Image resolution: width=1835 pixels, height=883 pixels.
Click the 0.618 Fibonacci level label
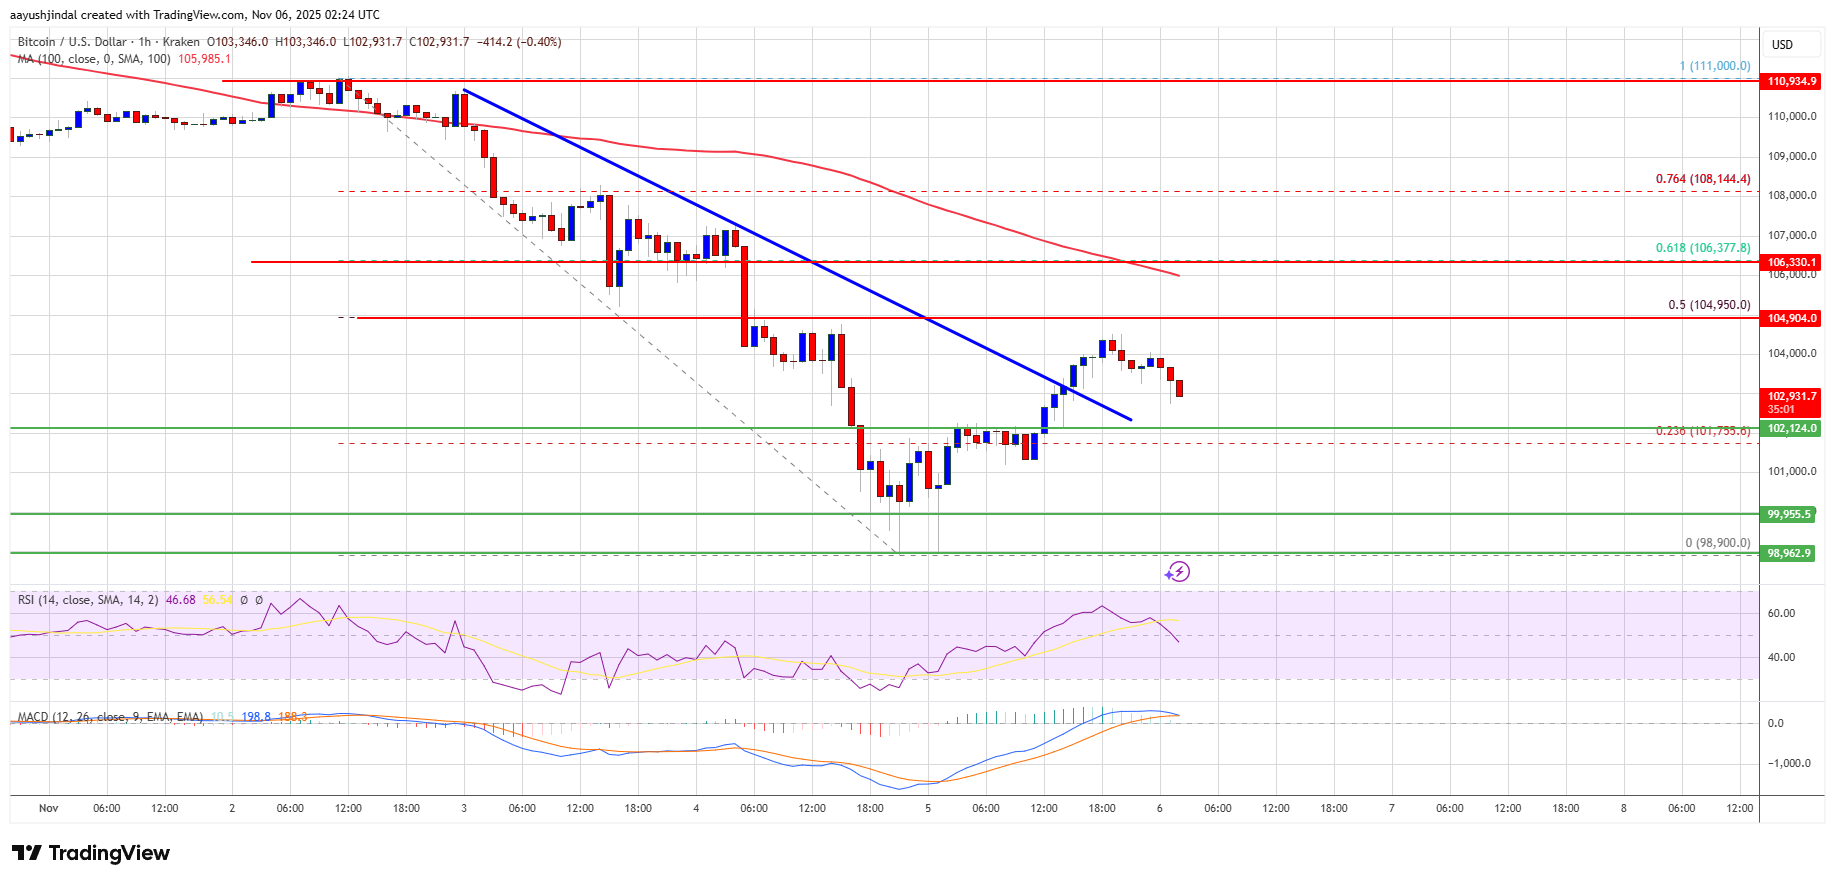click(1702, 248)
